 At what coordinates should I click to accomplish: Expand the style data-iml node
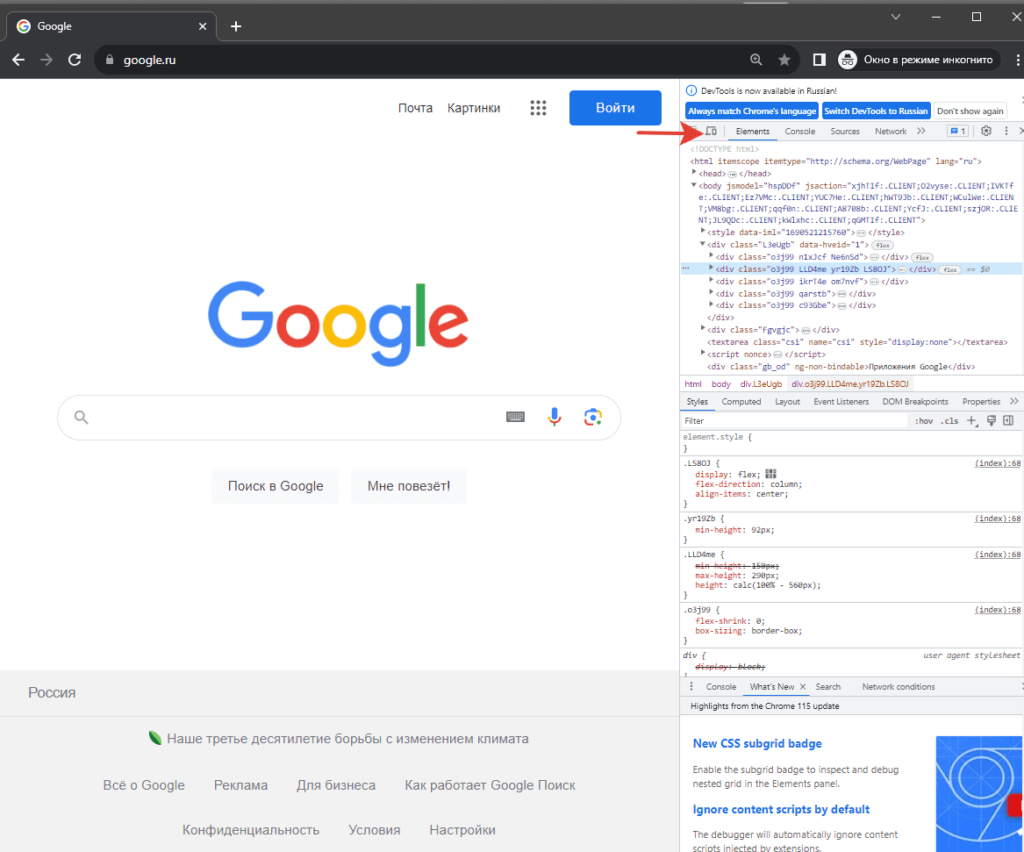click(x=703, y=231)
